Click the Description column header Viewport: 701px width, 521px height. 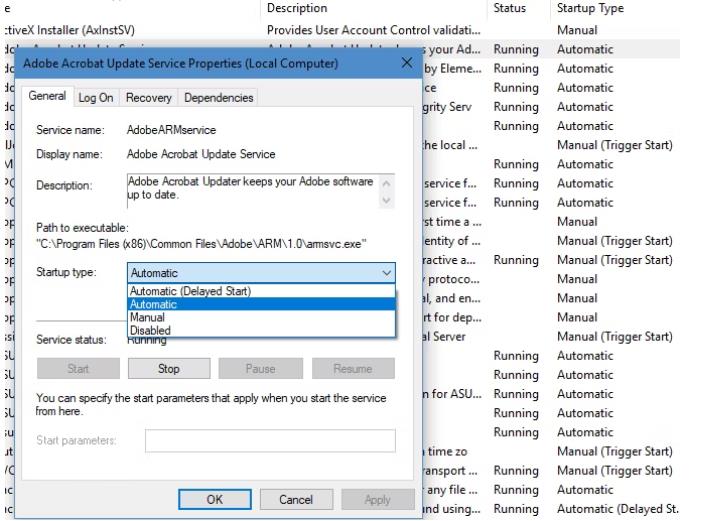pyautogui.click(x=297, y=8)
